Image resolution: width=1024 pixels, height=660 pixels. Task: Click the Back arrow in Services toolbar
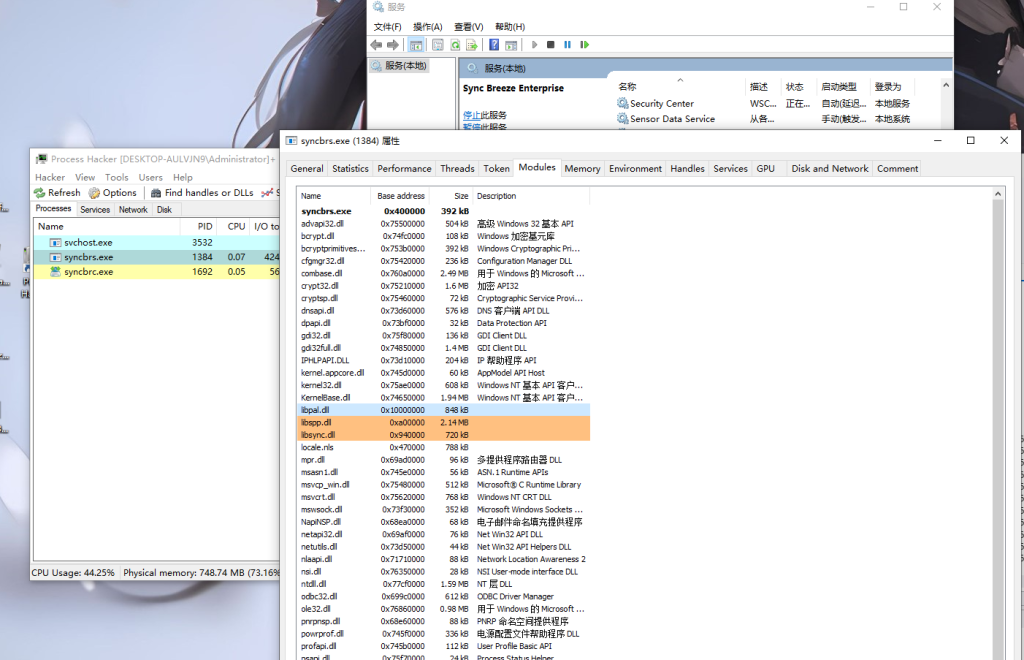(376, 45)
